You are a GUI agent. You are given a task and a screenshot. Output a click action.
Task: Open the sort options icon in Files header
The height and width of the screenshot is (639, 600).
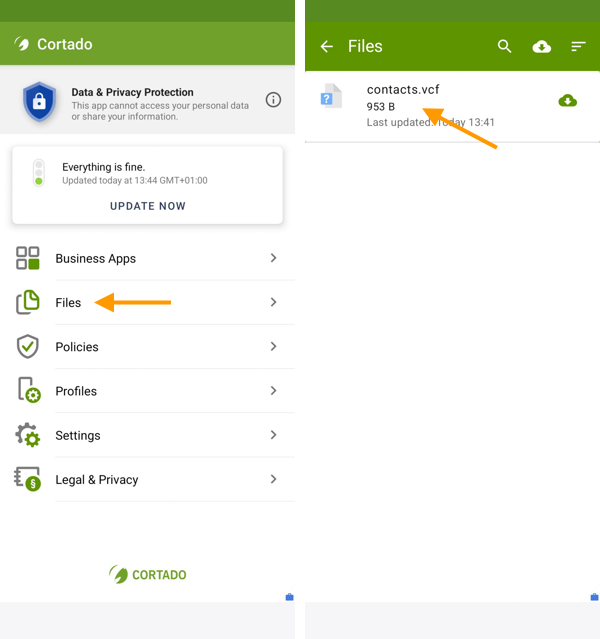(x=578, y=46)
